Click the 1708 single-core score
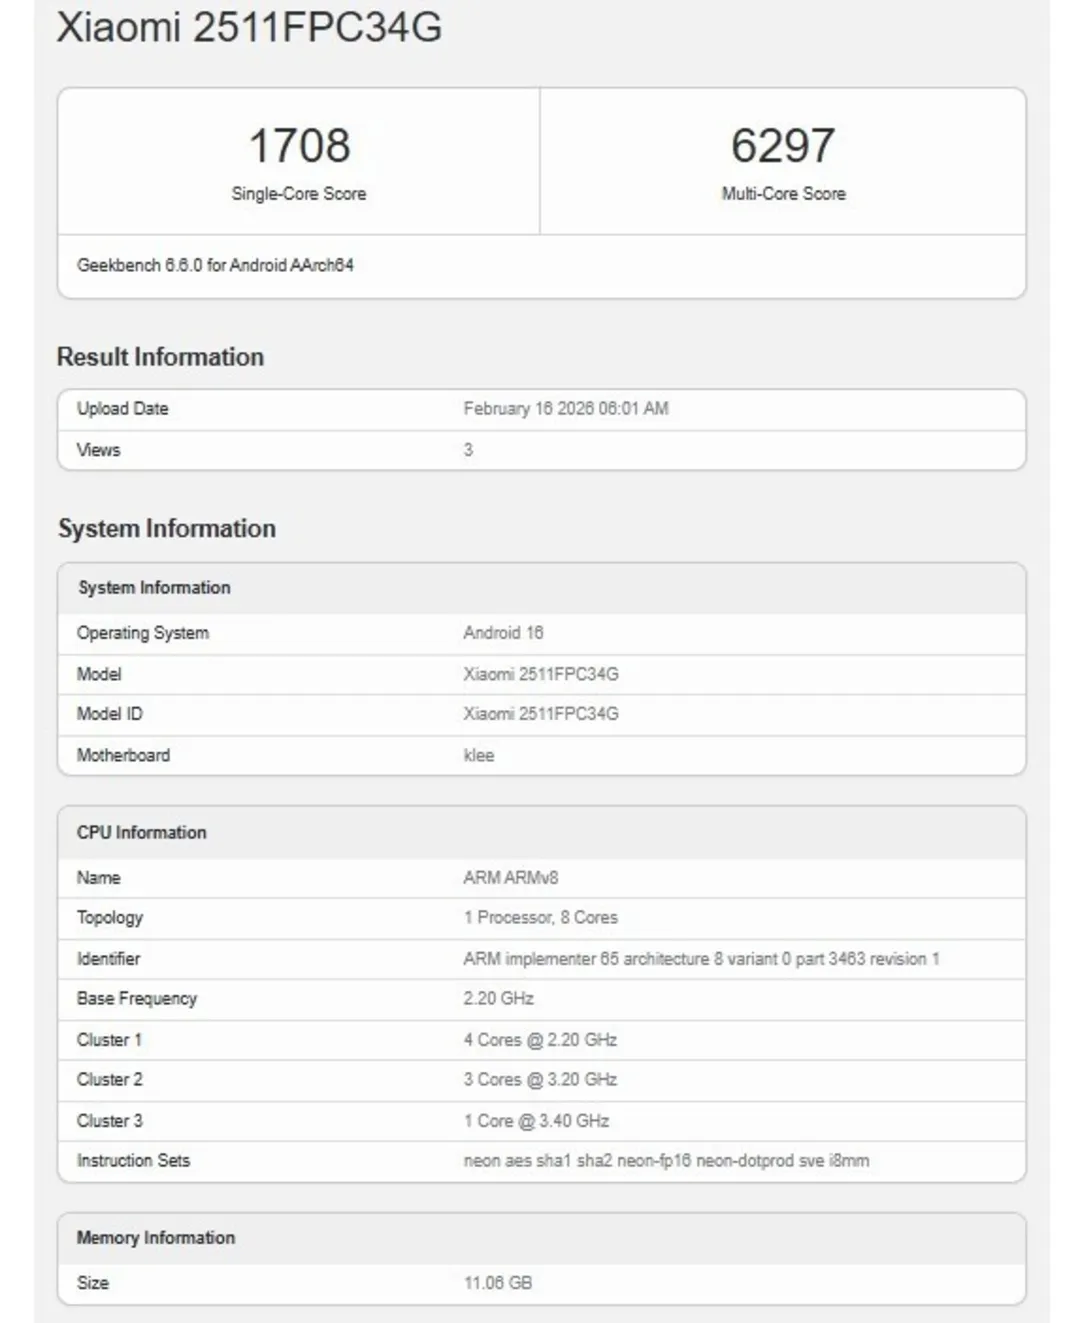The width and height of the screenshot is (1080, 1323). (x=299, y=146)
